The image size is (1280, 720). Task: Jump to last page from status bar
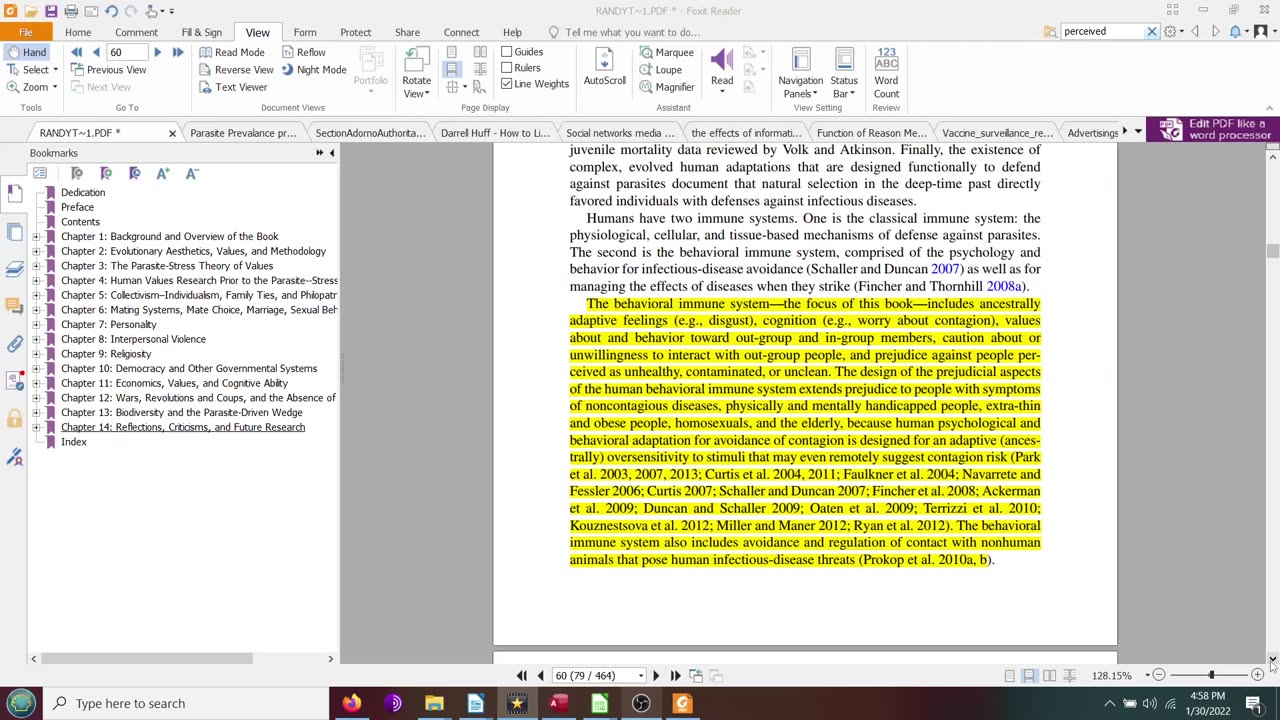click(x=675, y=676)
